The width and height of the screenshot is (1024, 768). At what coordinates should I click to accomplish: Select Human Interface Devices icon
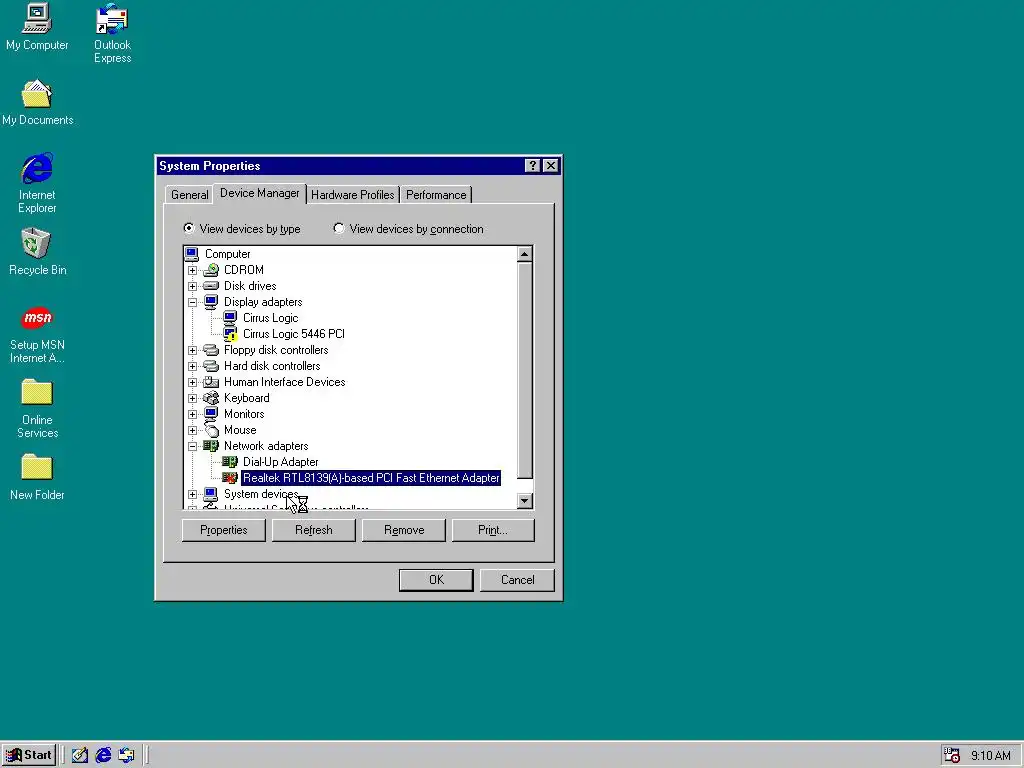pos(210,382)
